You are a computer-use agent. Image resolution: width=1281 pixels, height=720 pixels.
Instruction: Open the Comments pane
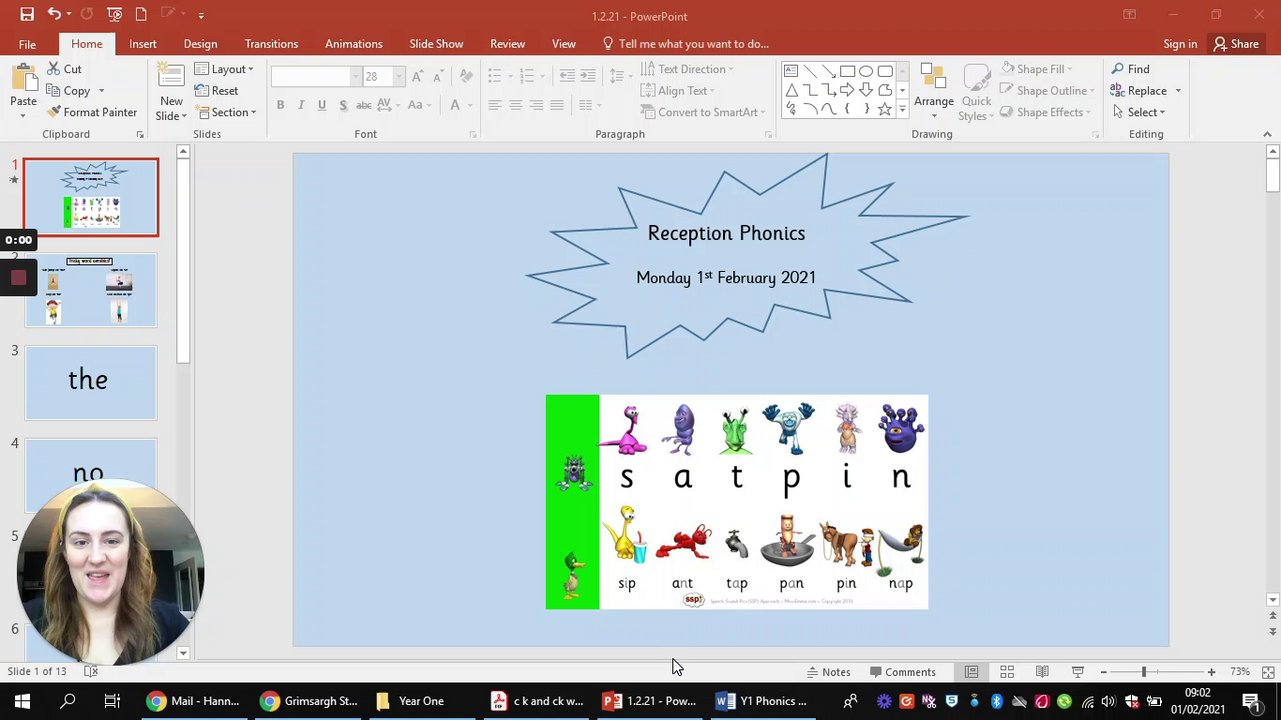click(903, 672)
